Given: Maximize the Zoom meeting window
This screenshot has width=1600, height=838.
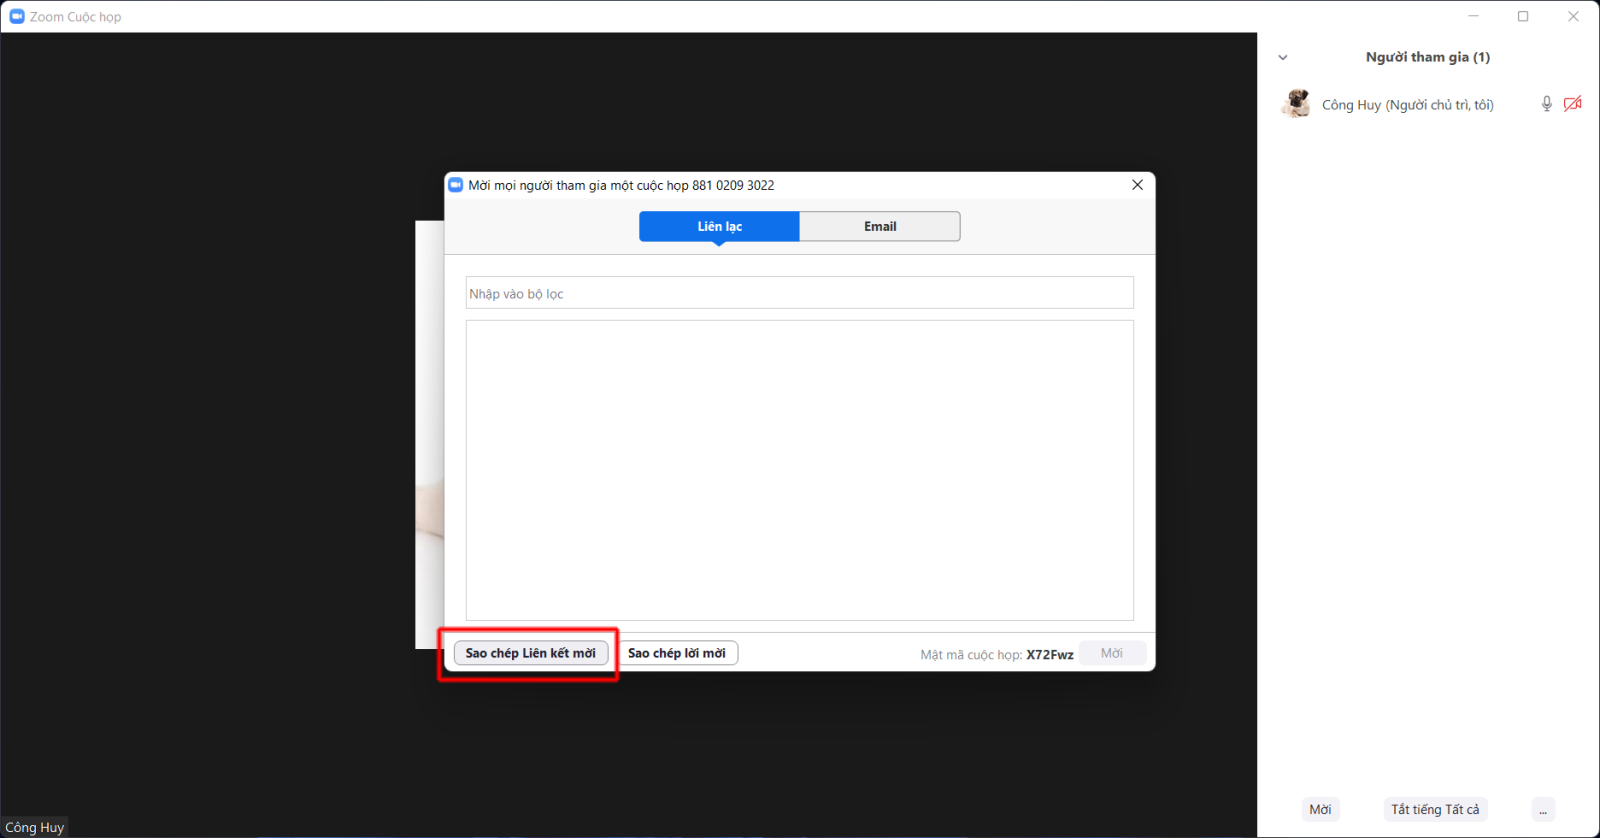Looking at the screenshot, I should [1523, 17].
